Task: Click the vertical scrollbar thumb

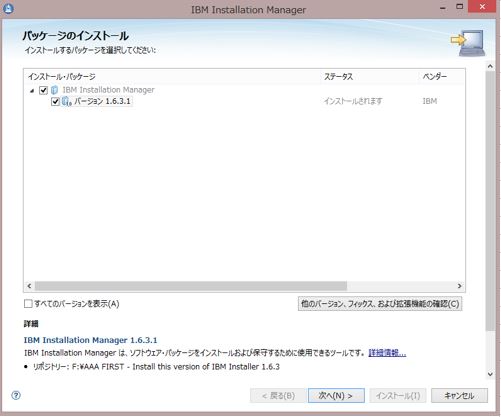Action: [490, 201]
